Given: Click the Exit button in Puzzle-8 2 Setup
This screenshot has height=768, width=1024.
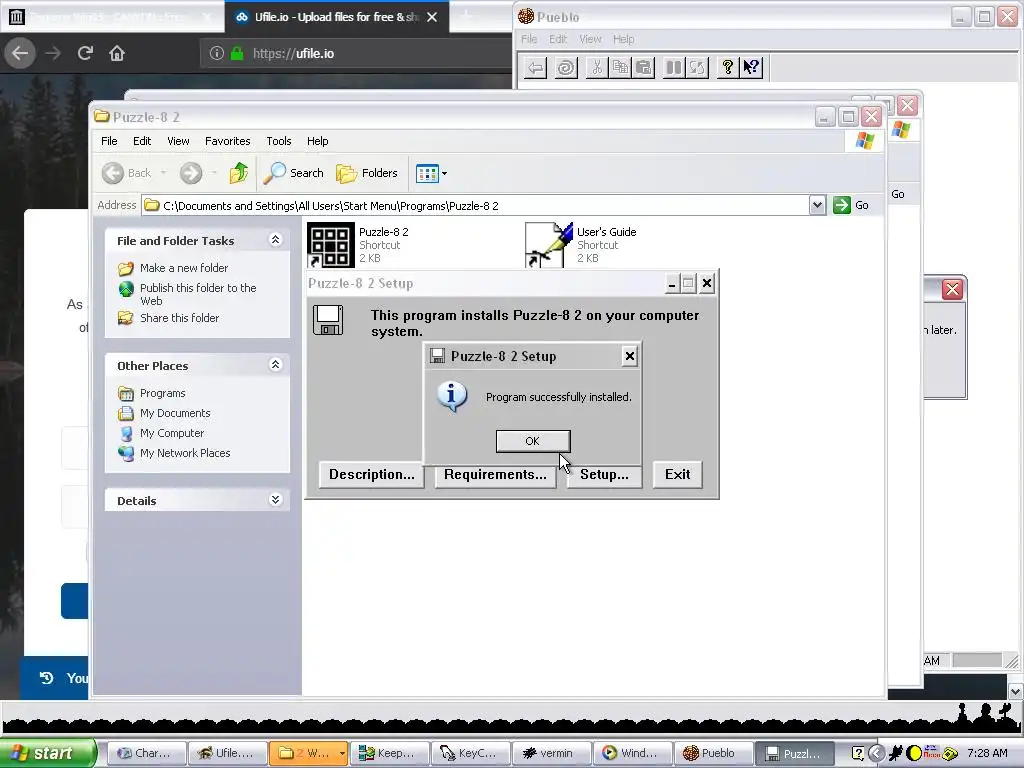Looking at the screenshot, I should click(677, 475).
